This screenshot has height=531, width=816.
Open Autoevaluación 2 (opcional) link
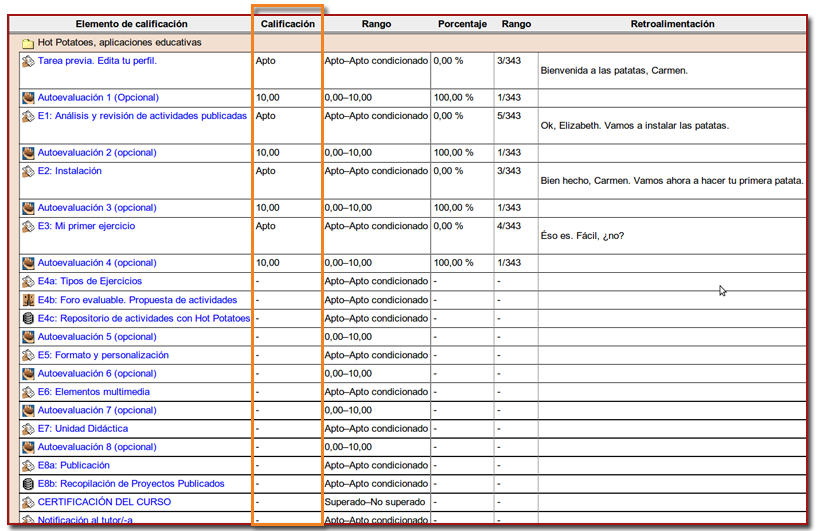(97, 153)
